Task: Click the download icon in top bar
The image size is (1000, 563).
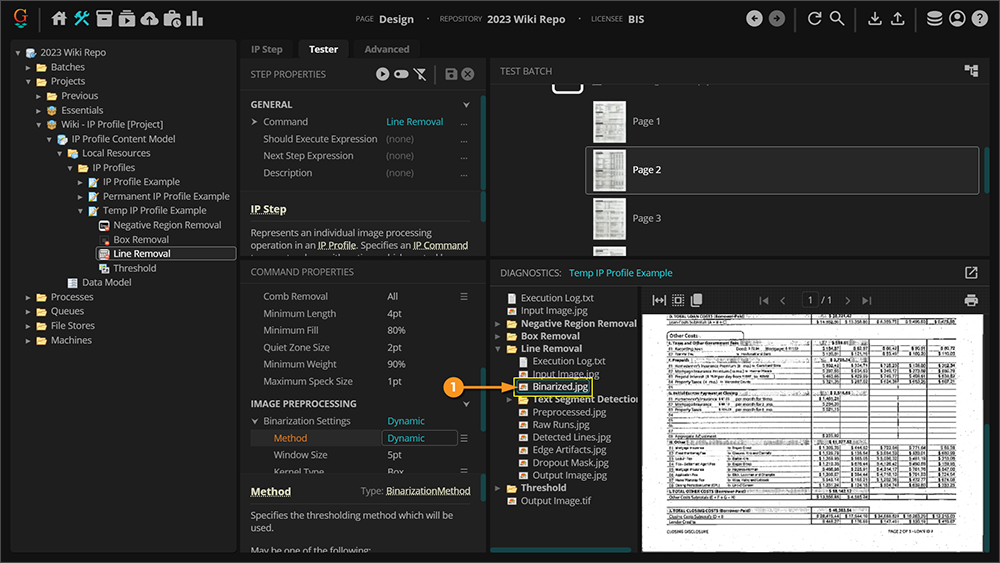Action: (875, 18)
